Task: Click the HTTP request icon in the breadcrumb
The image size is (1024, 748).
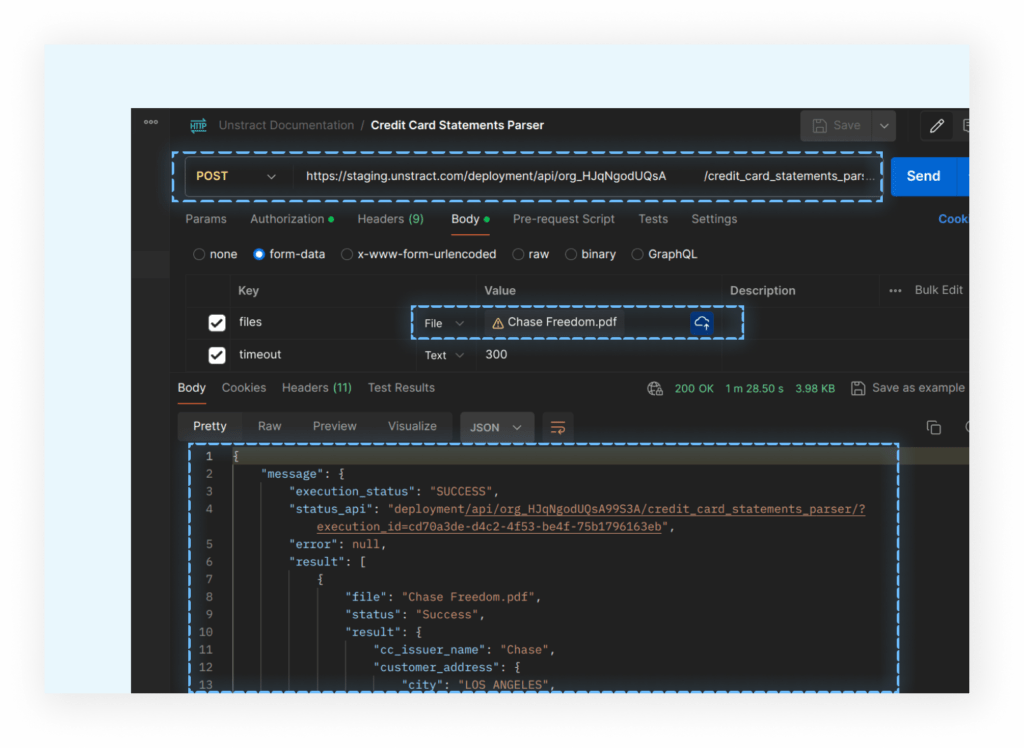Action: [x=197, y=125]
